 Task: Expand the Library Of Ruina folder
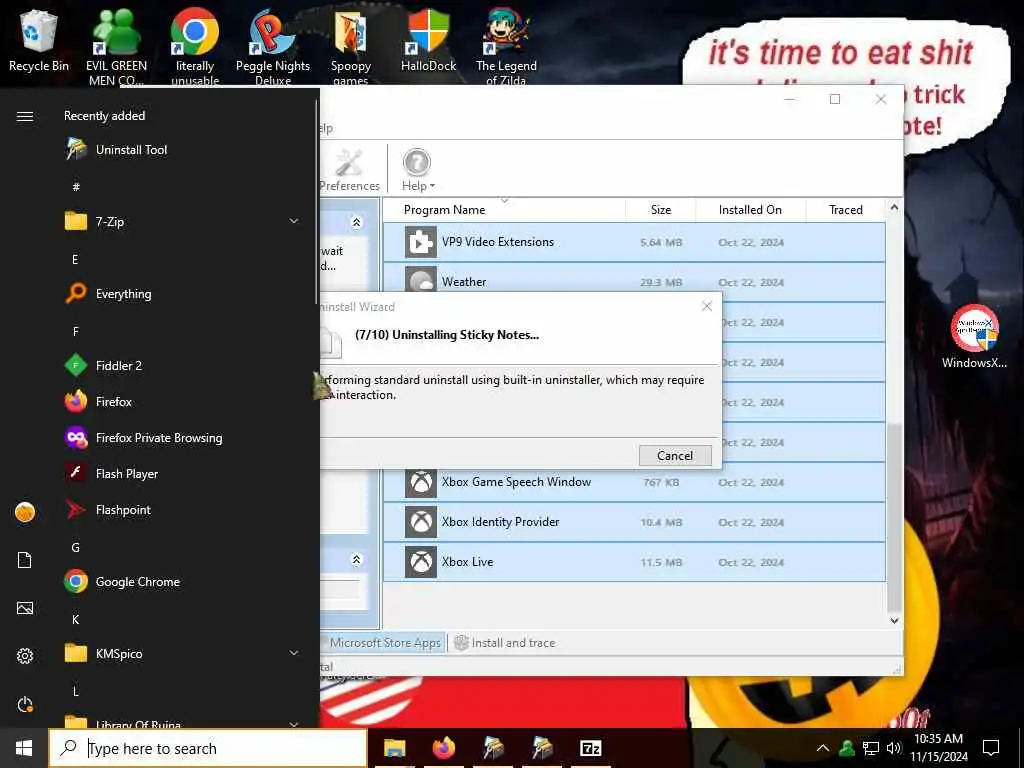294,724
